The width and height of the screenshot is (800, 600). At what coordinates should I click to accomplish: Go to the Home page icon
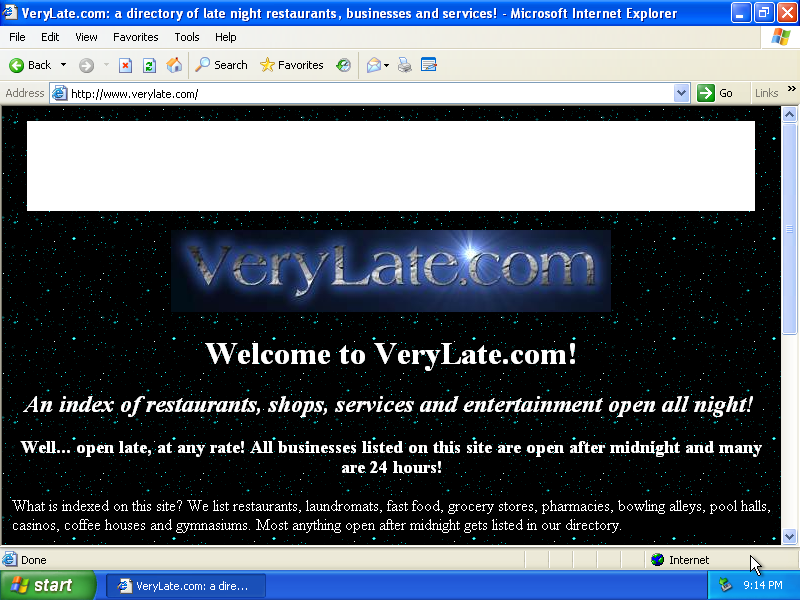coord(174,65)
